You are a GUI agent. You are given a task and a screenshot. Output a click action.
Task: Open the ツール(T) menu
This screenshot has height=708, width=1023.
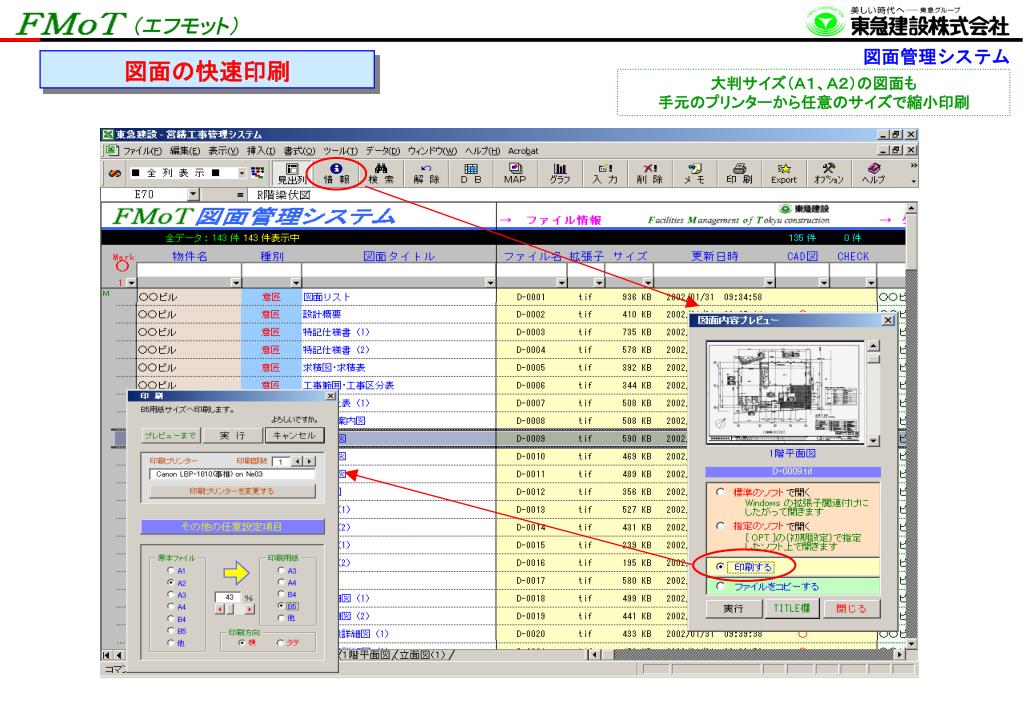coord(341,151)
